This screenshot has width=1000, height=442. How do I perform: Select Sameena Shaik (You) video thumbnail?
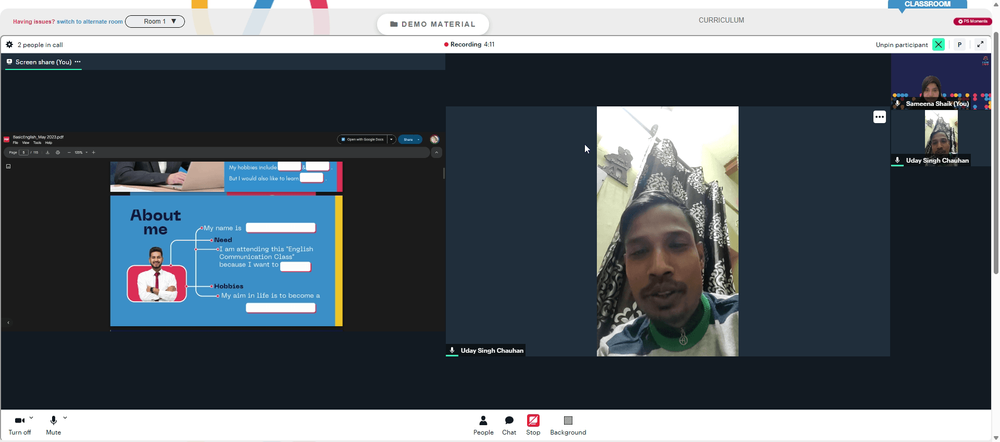pos(941,82)
